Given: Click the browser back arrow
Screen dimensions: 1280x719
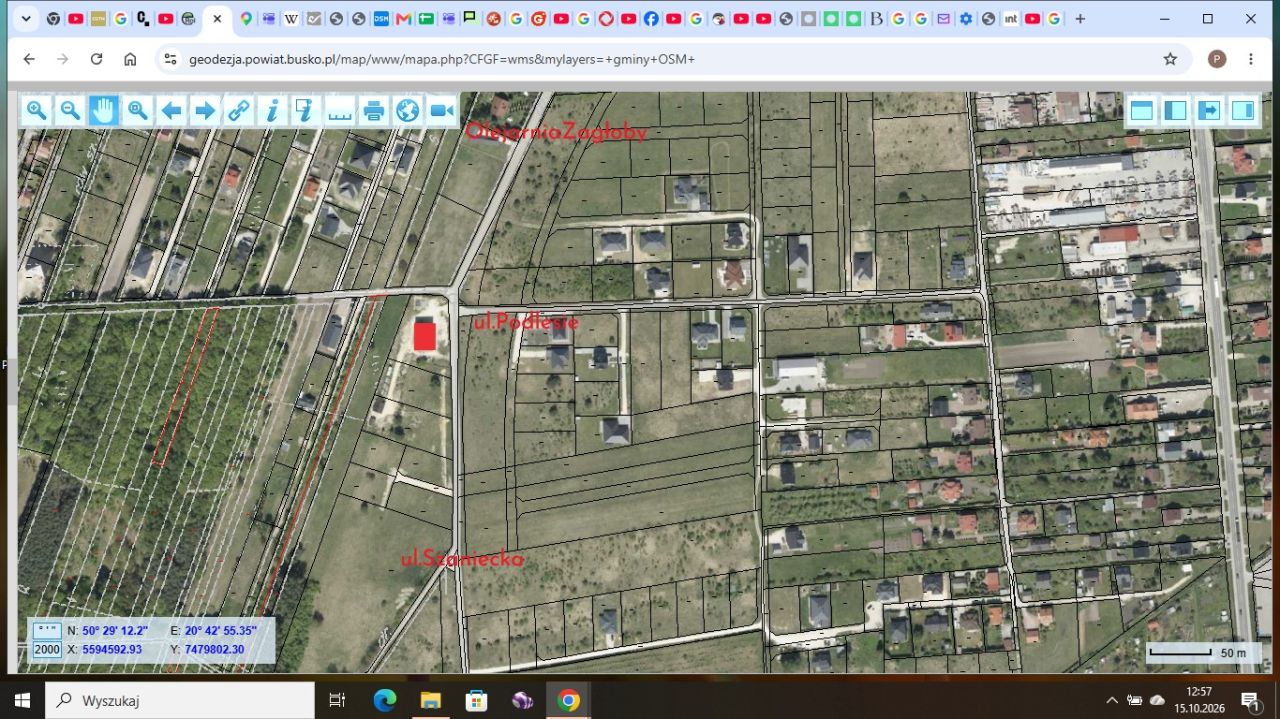Looking at the screenshot, I should (29, 59).
